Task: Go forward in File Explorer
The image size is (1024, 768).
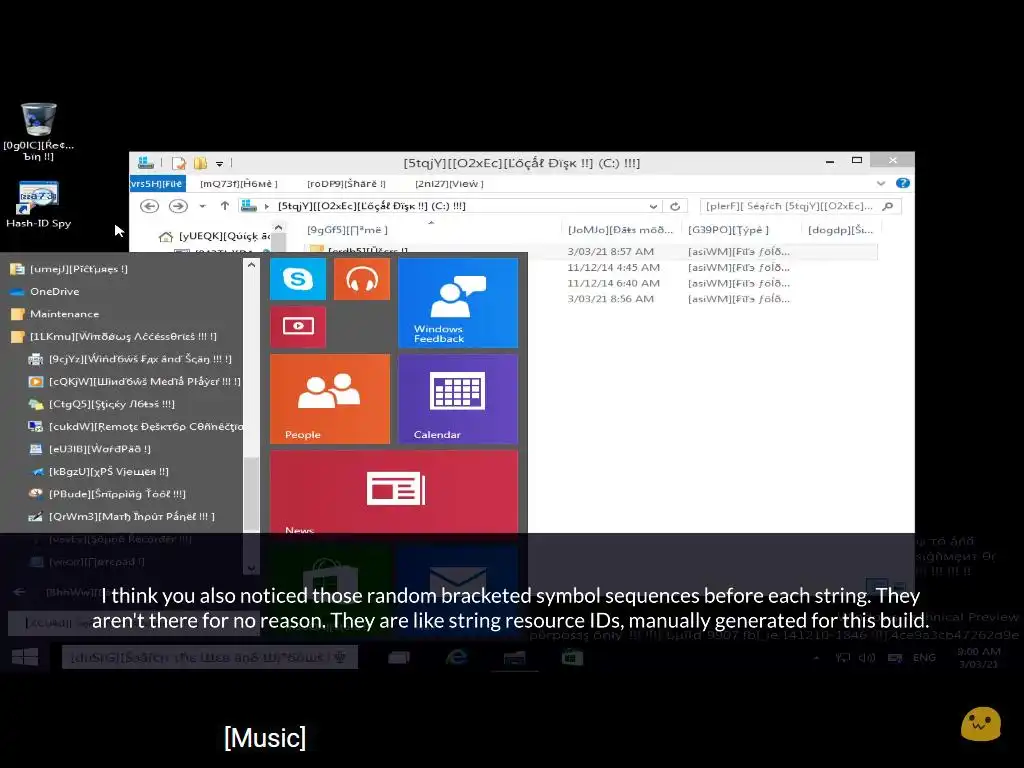Action: [x=178, y=206]
